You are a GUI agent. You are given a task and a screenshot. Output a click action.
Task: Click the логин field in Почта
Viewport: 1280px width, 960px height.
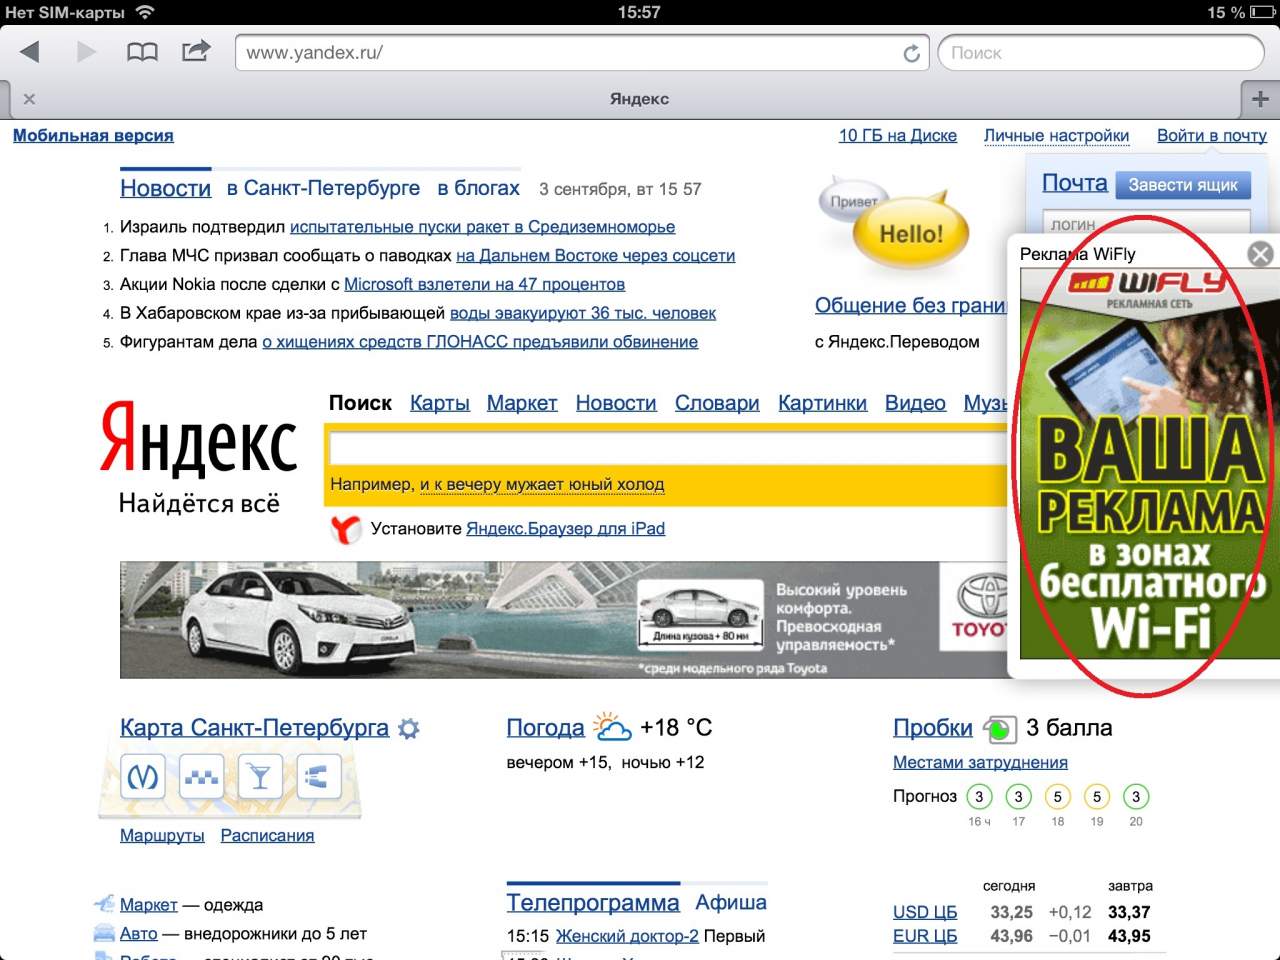1146,222
